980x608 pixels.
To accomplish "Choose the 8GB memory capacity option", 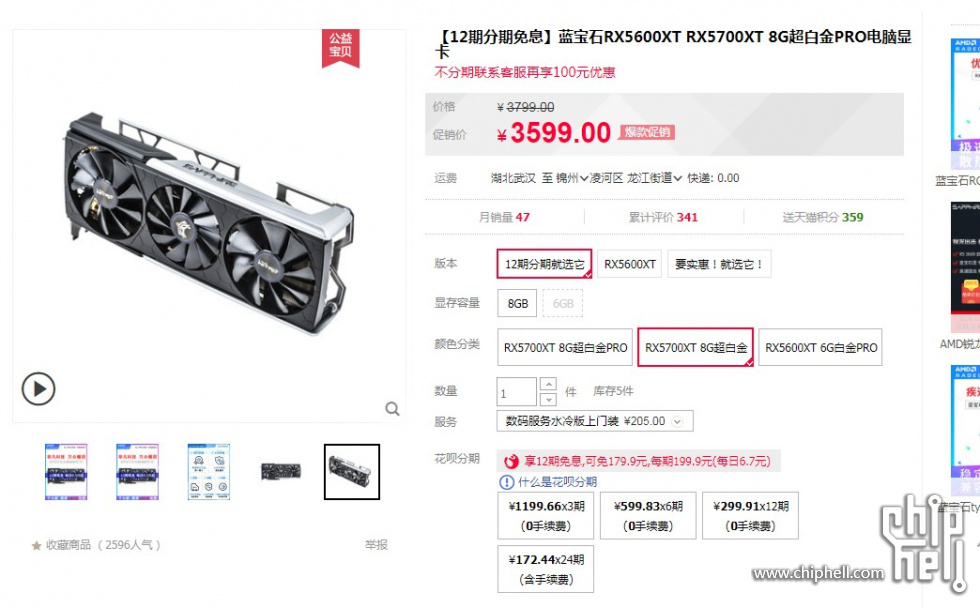I will click(518, 303).
